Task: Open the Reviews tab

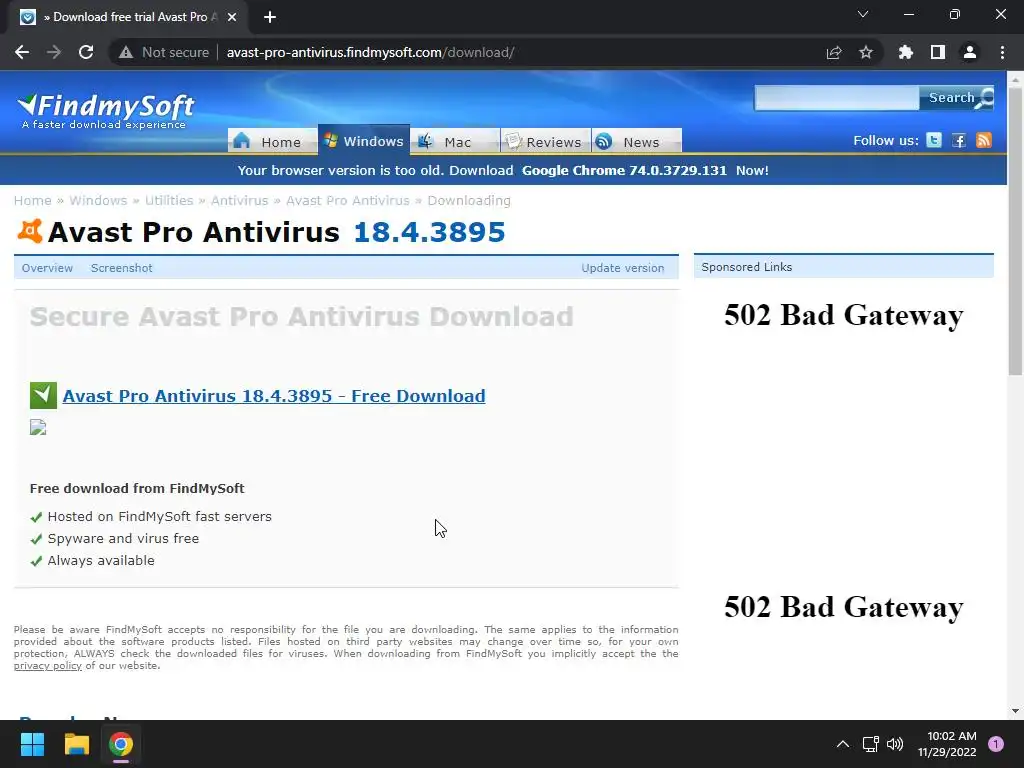Action: point(545,141)
